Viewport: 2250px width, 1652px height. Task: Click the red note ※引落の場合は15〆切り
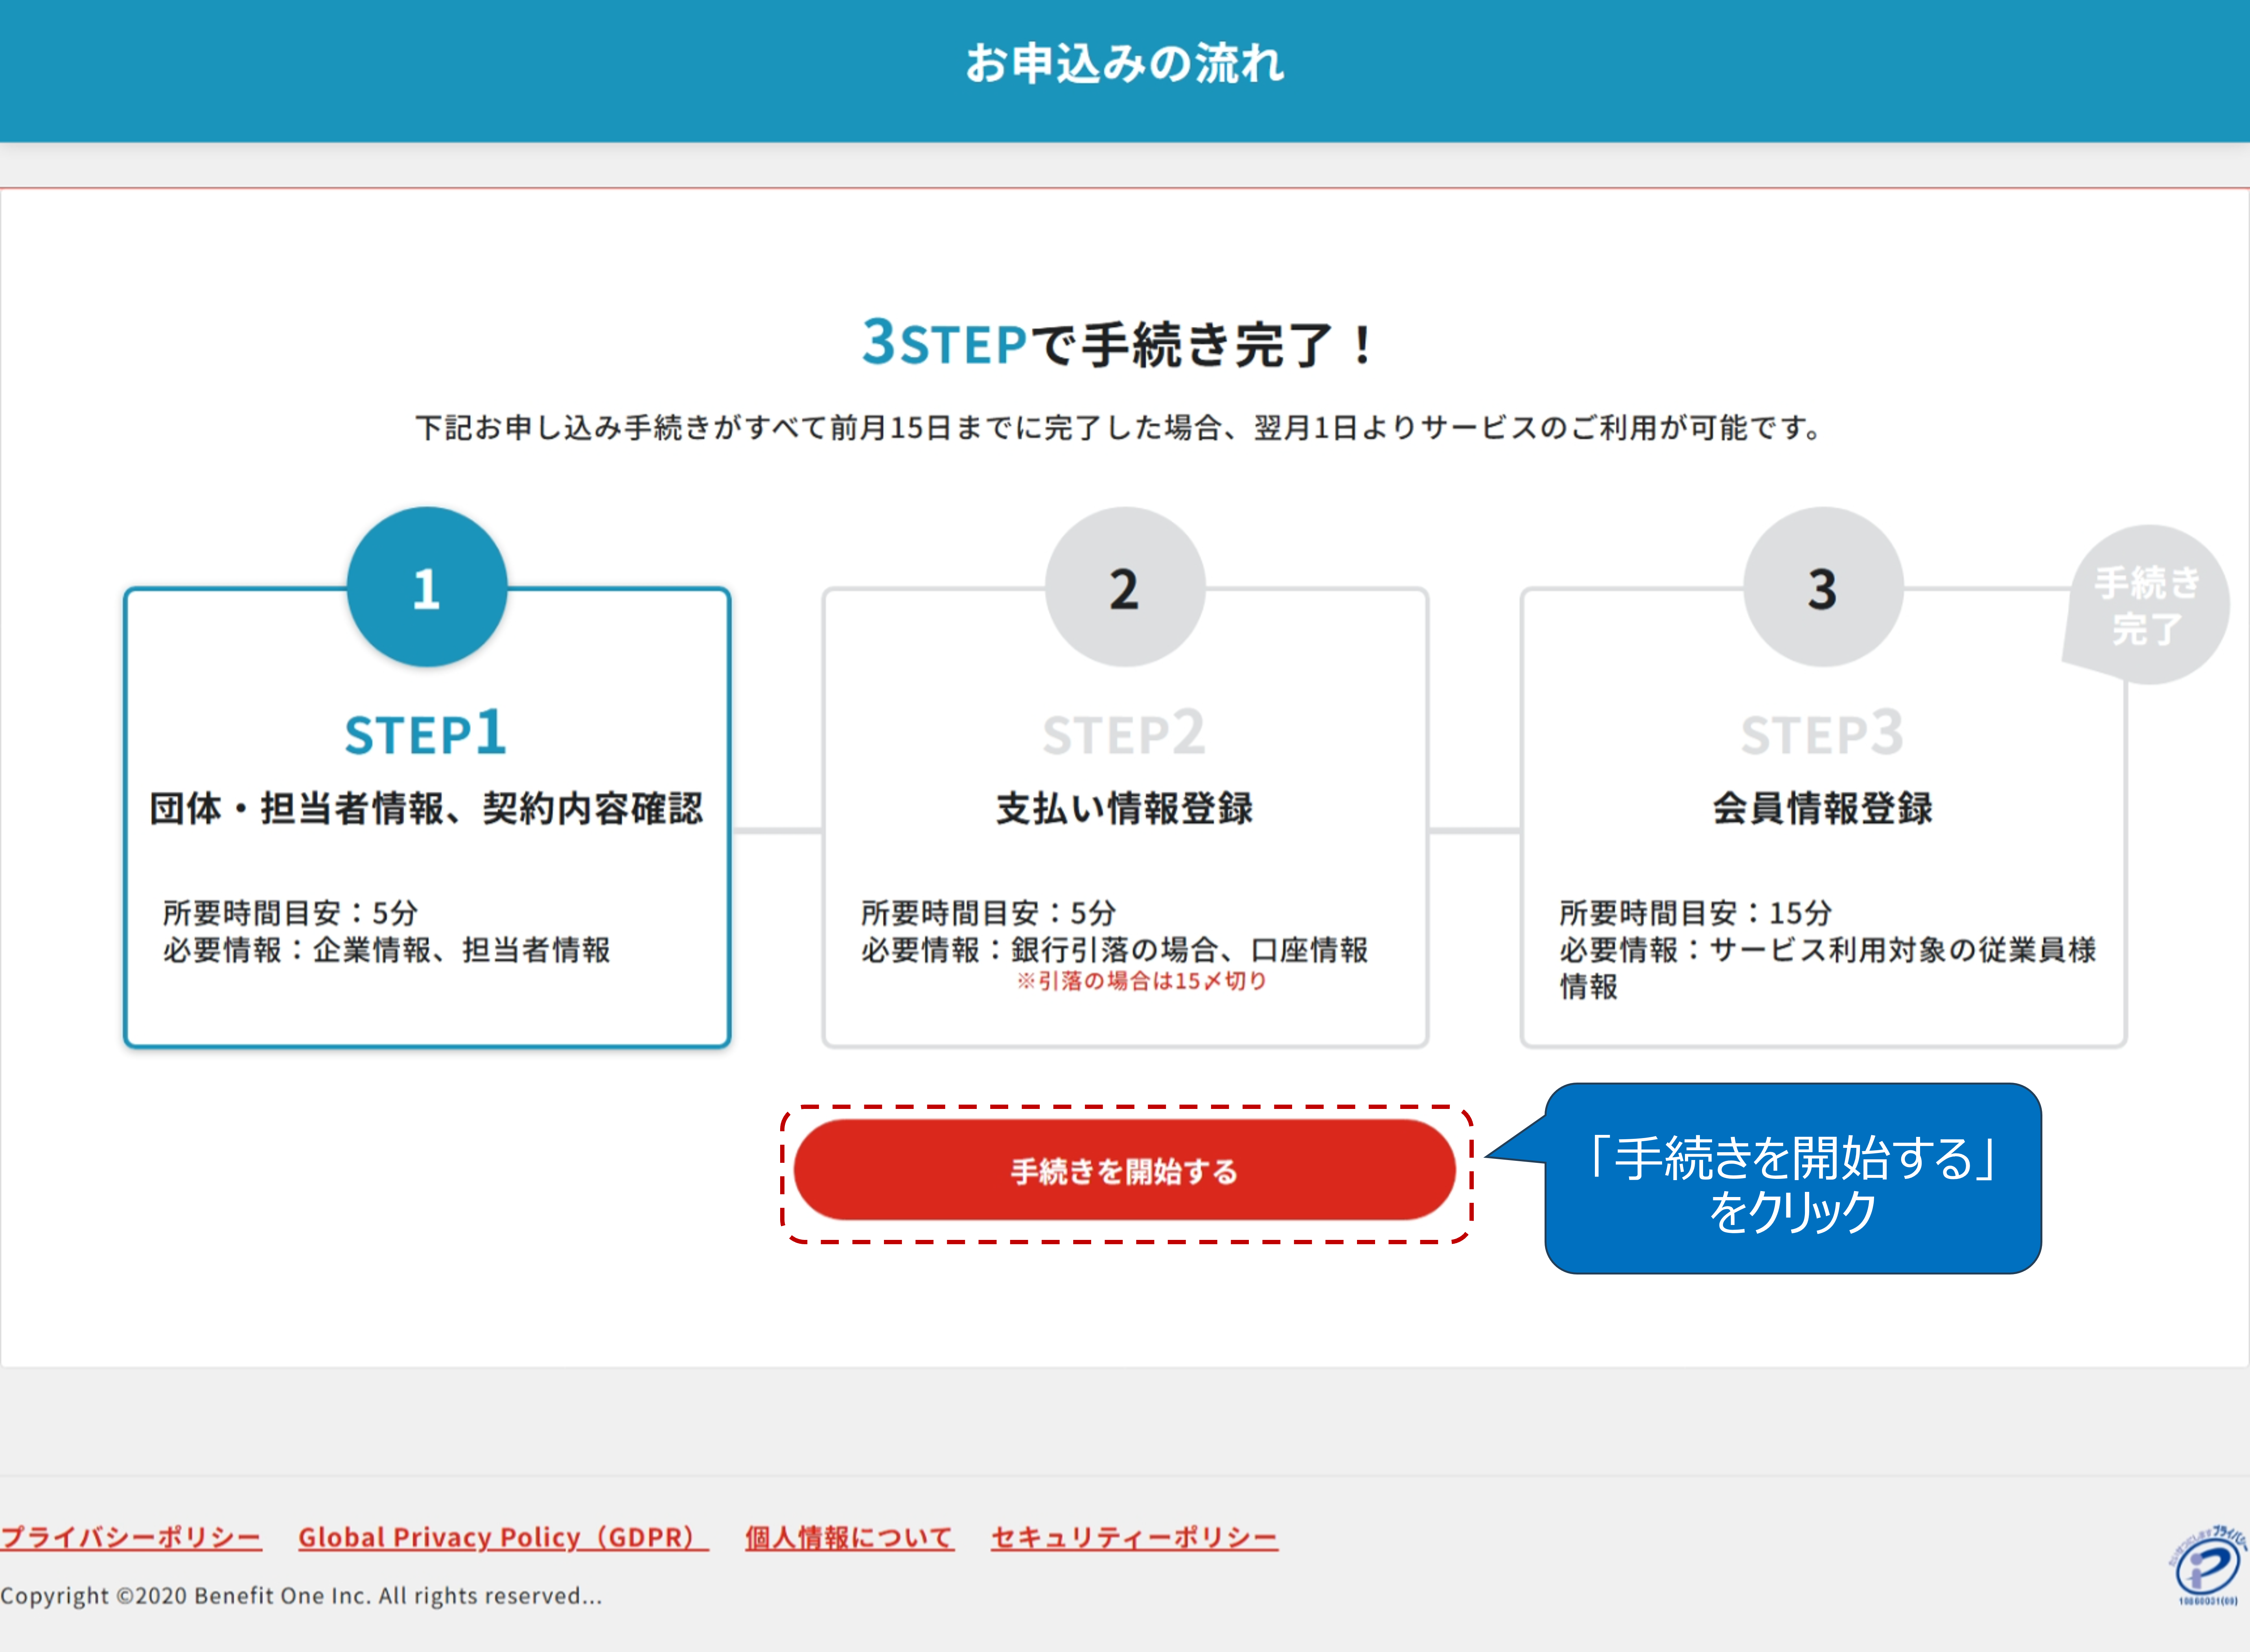pyautogui.click(x=1141, y=981)
